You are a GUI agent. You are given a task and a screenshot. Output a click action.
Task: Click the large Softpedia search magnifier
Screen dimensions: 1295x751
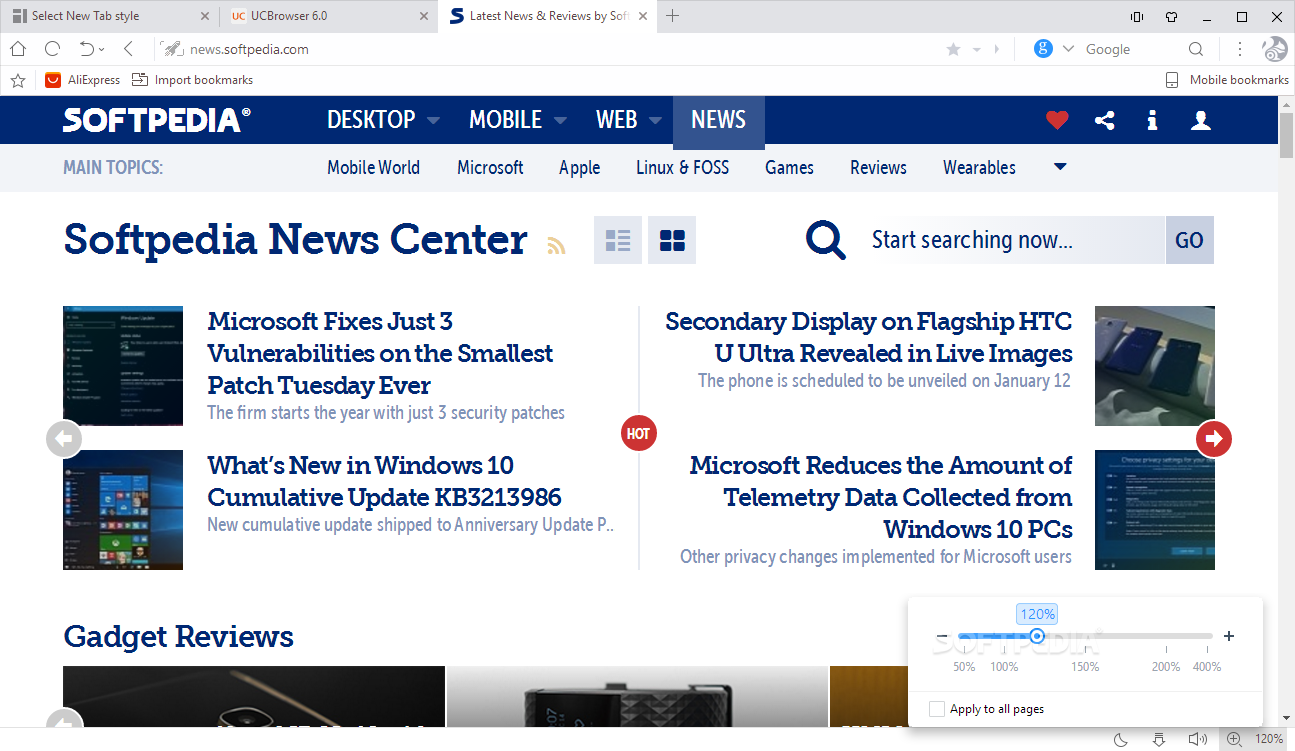pyautogui.click(x=826, y=240)
